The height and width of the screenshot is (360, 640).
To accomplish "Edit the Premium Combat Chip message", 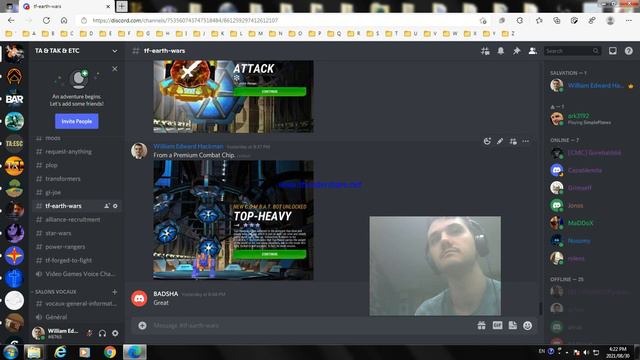I will tap(500, 141).
